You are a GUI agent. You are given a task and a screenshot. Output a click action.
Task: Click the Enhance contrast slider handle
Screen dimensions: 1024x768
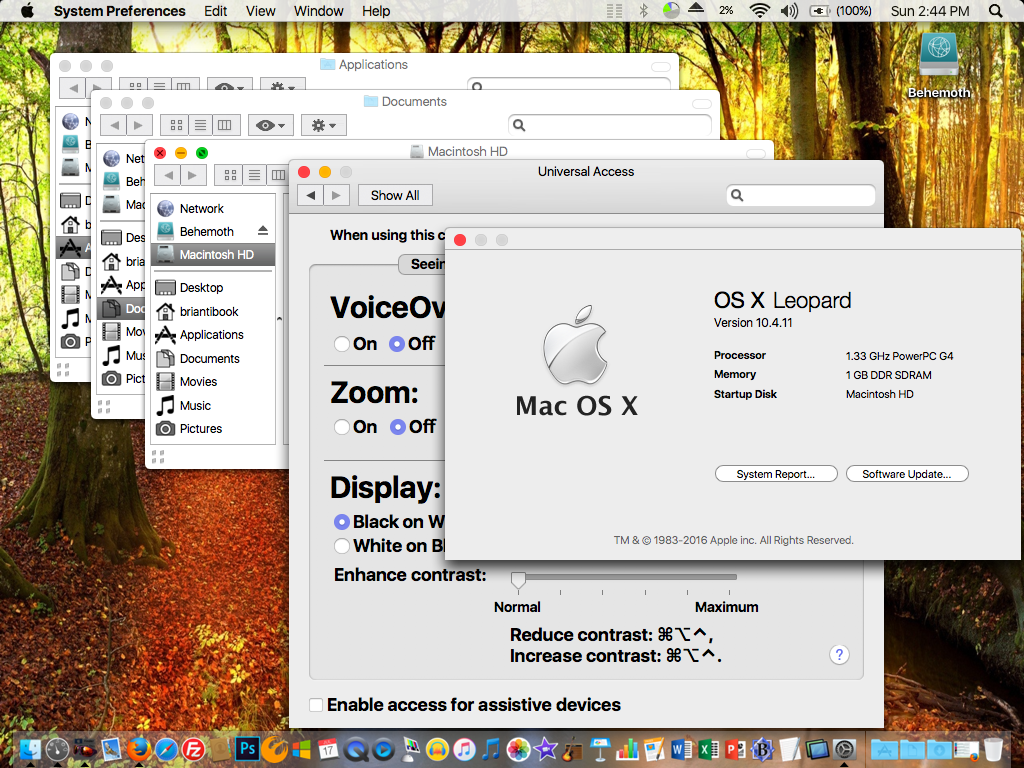click(x=519, y=580)
